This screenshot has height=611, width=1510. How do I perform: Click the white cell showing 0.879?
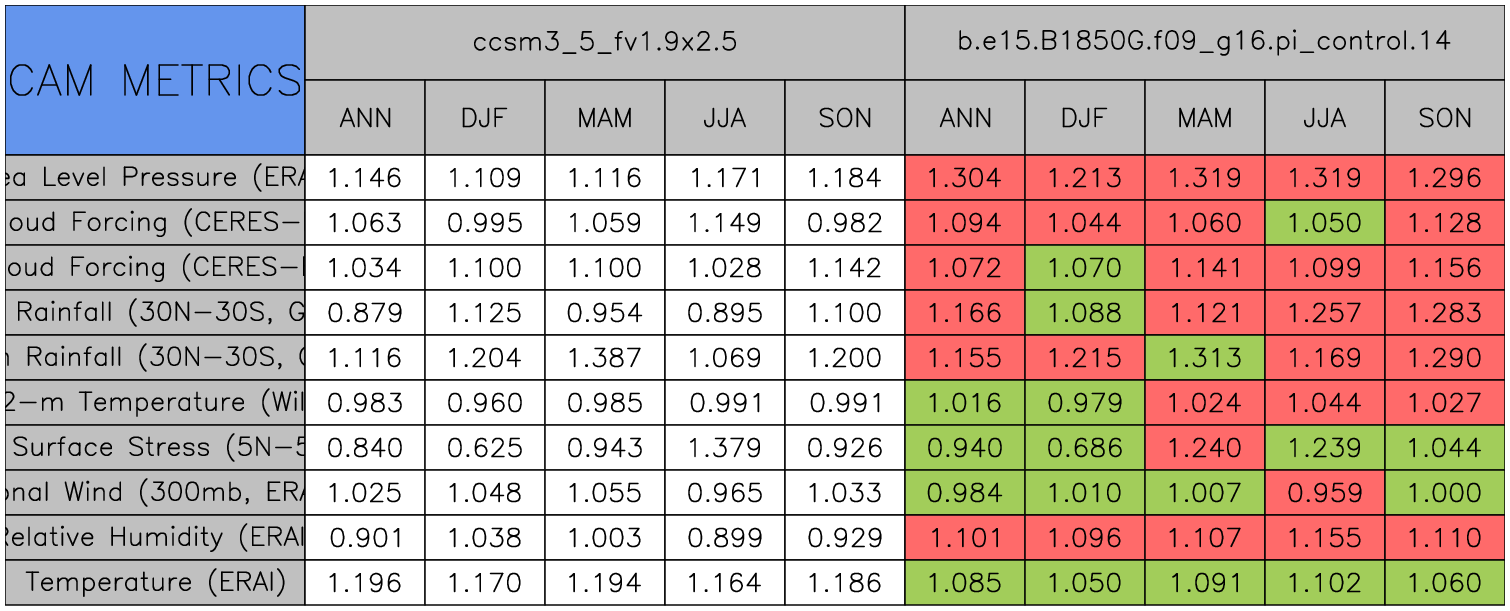(365, 313)
